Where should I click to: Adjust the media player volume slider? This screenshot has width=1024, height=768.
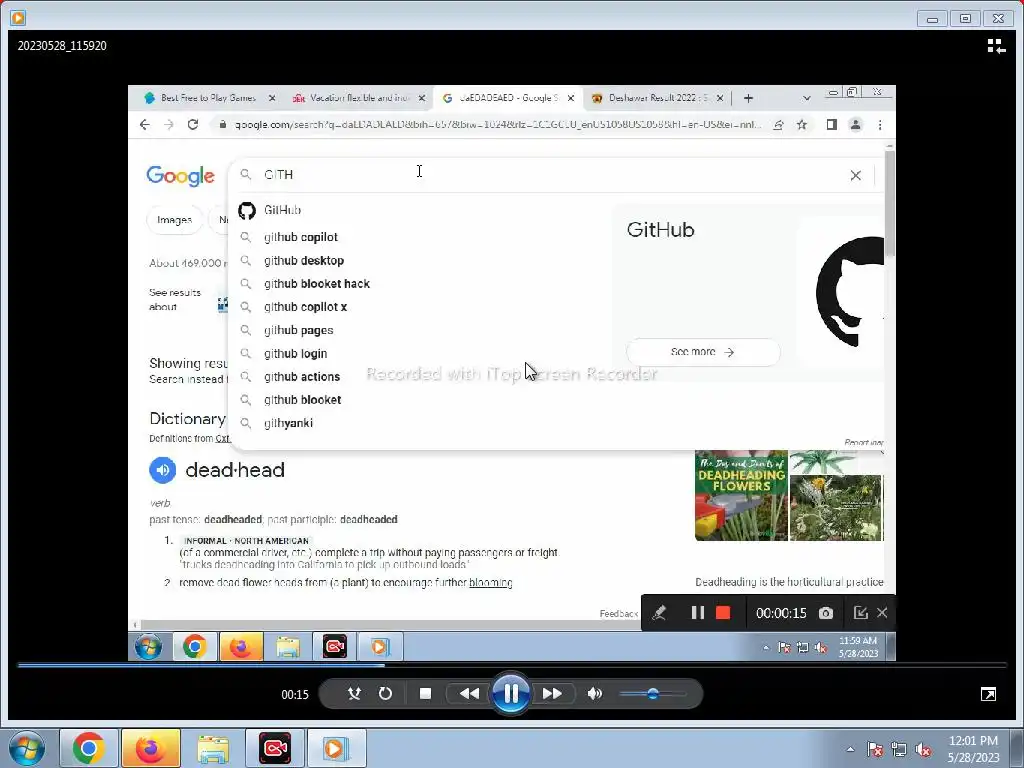[652, 694]
